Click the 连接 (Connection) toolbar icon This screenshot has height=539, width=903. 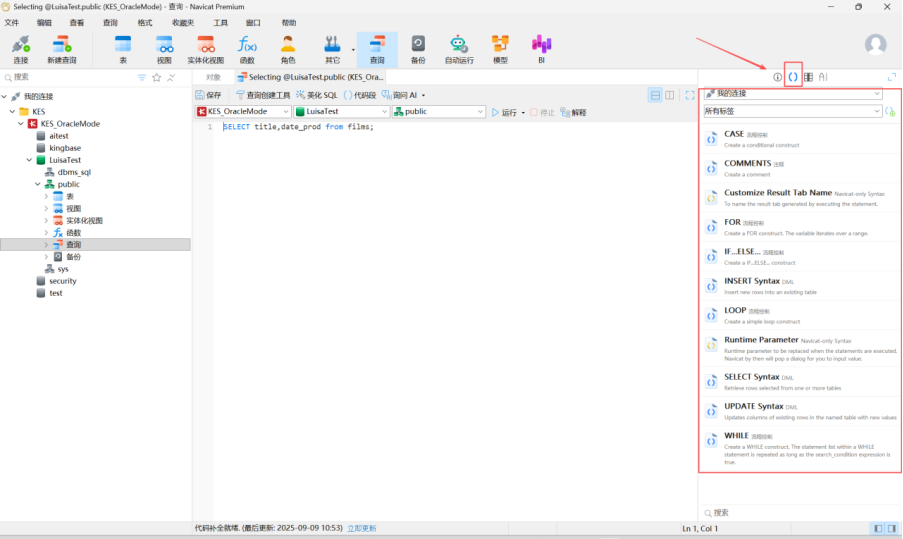21,48
